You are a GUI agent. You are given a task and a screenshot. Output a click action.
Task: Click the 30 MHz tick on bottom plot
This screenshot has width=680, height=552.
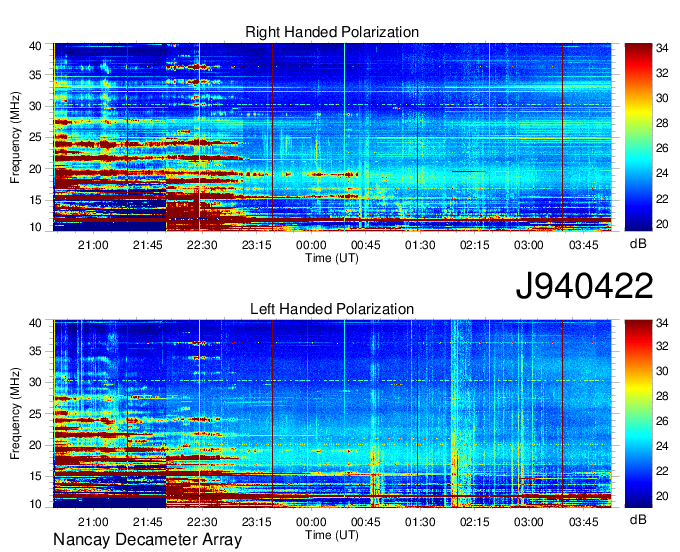click(36, 382)
